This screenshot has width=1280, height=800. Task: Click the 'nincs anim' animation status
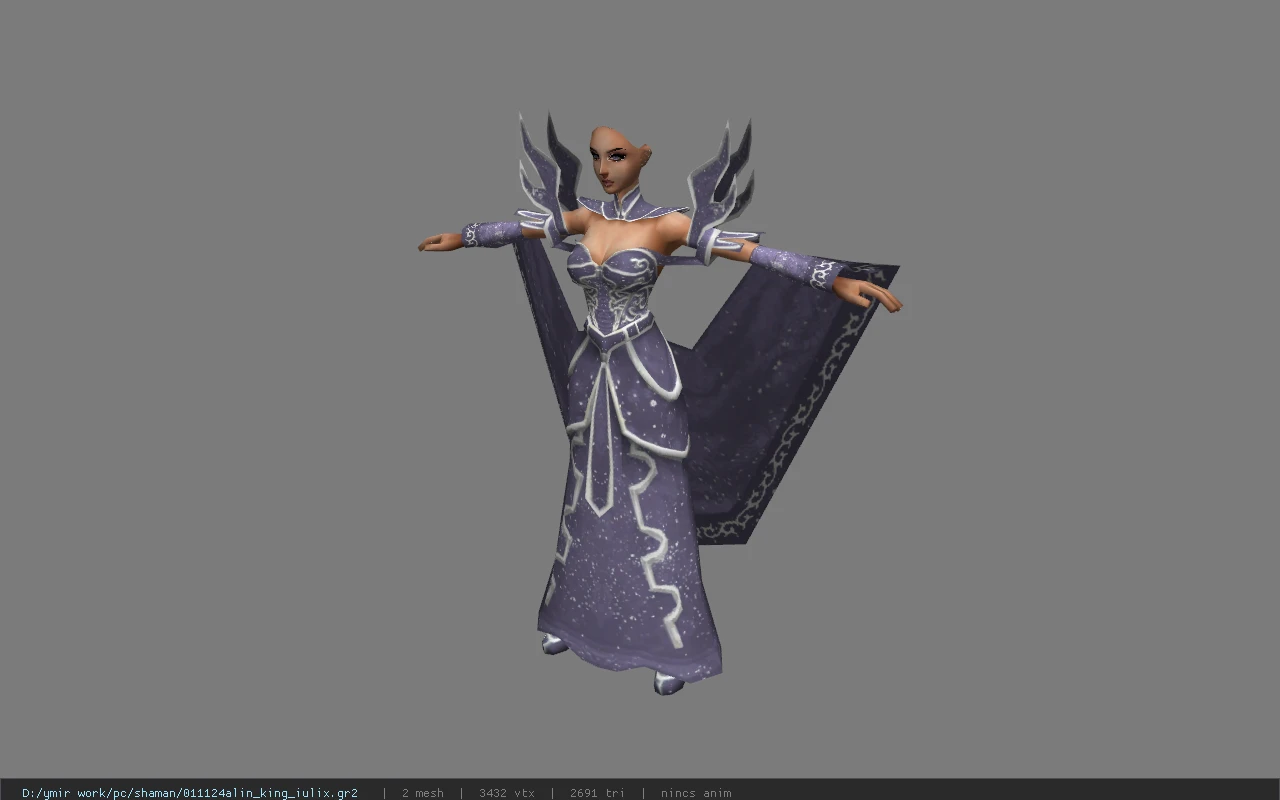click(x=695, y=793)
